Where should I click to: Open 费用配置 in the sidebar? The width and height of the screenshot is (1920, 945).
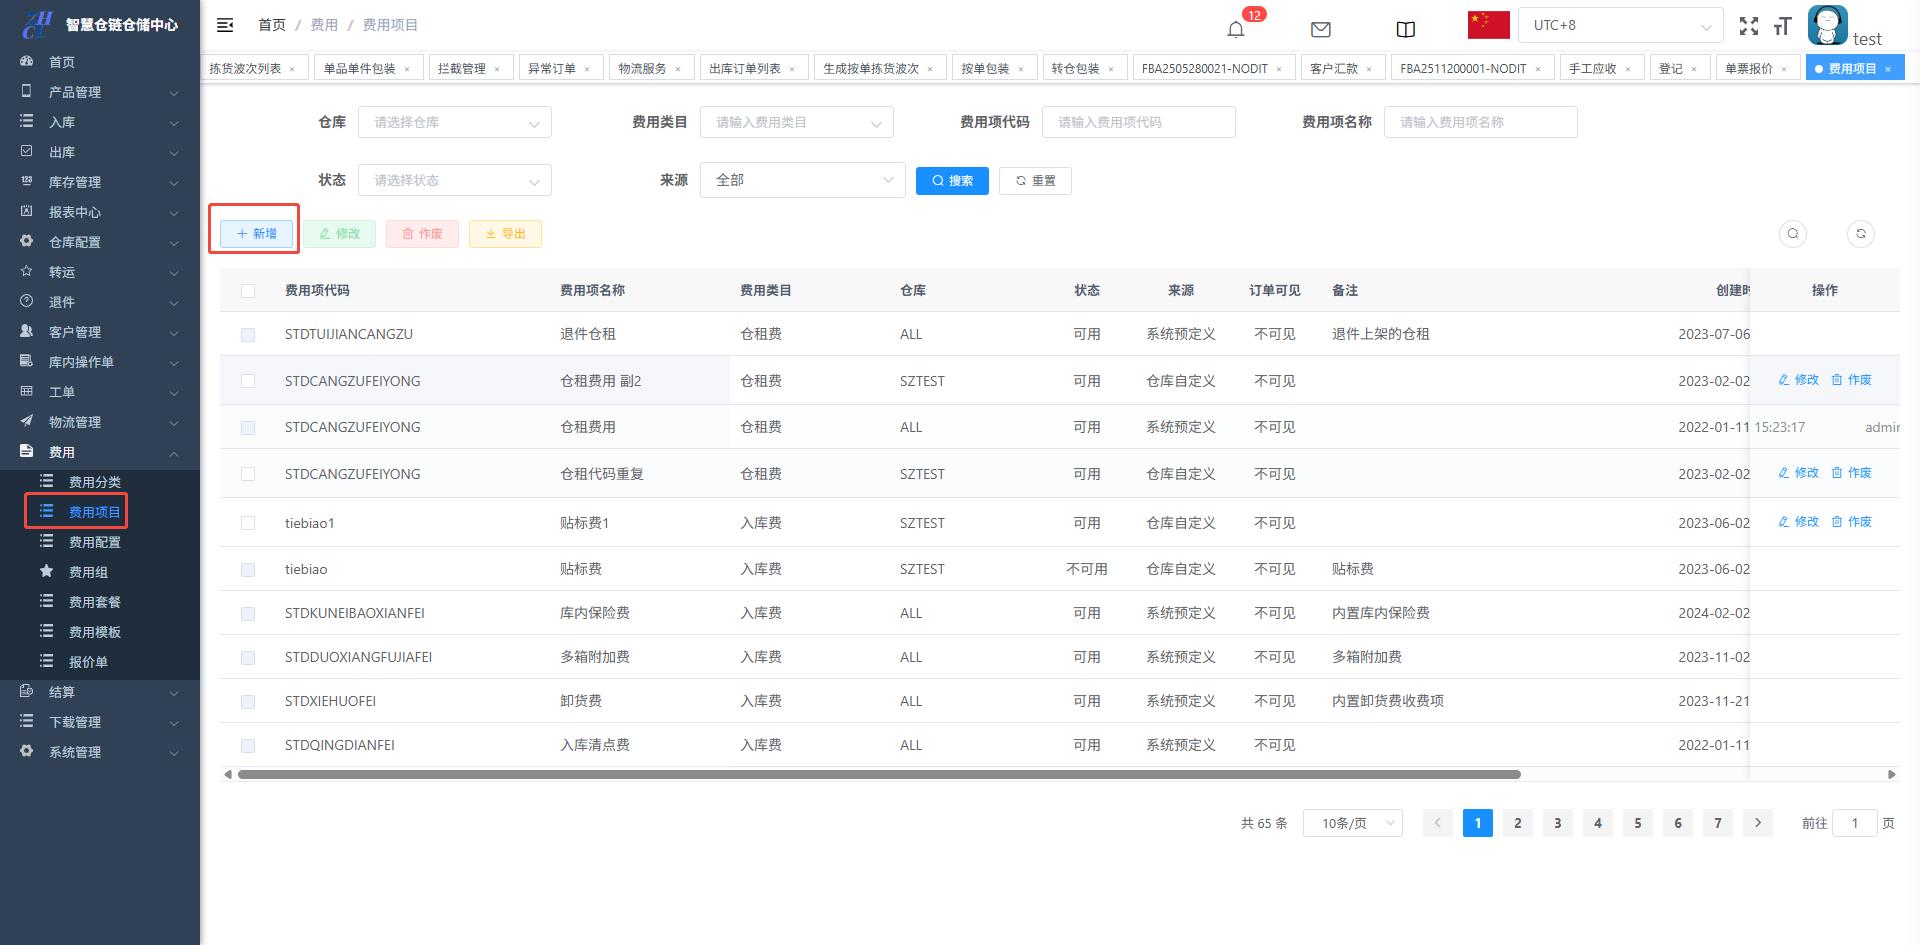[x=94, y=542]
